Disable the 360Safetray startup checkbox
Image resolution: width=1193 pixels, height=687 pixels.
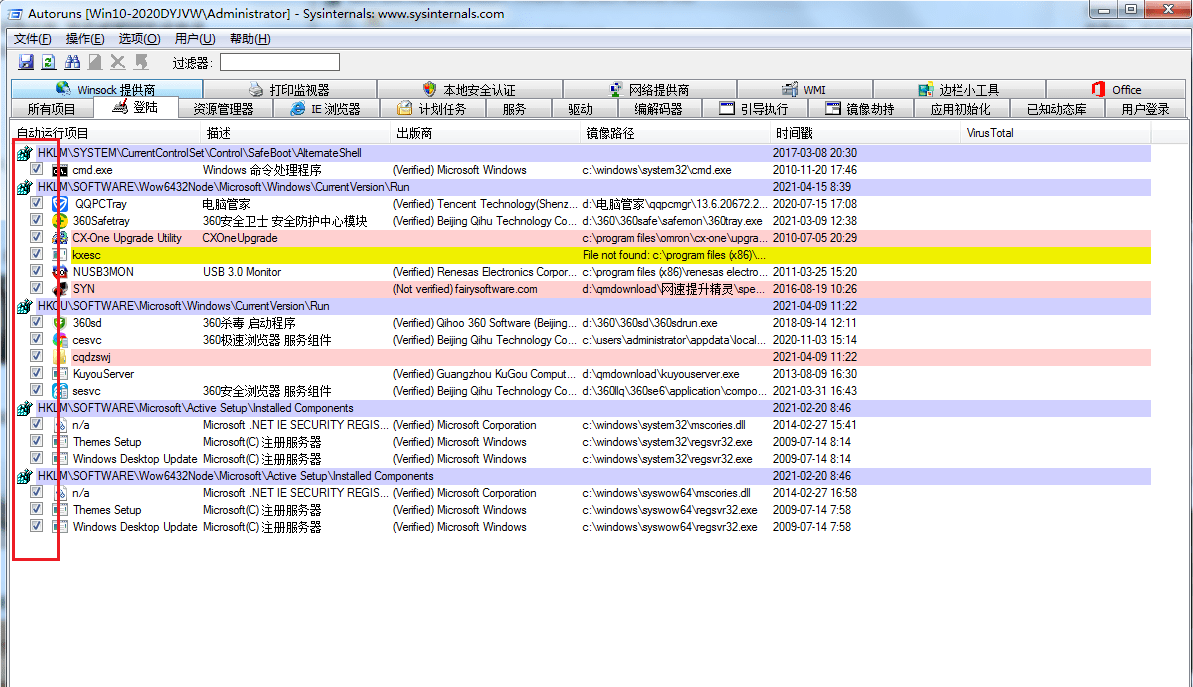[36, 220]
